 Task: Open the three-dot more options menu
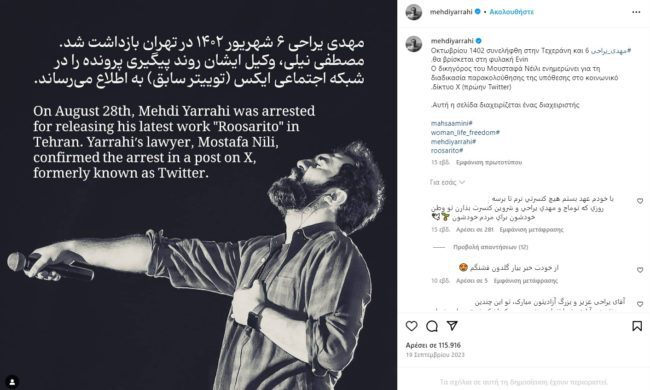tap(636, 12)
